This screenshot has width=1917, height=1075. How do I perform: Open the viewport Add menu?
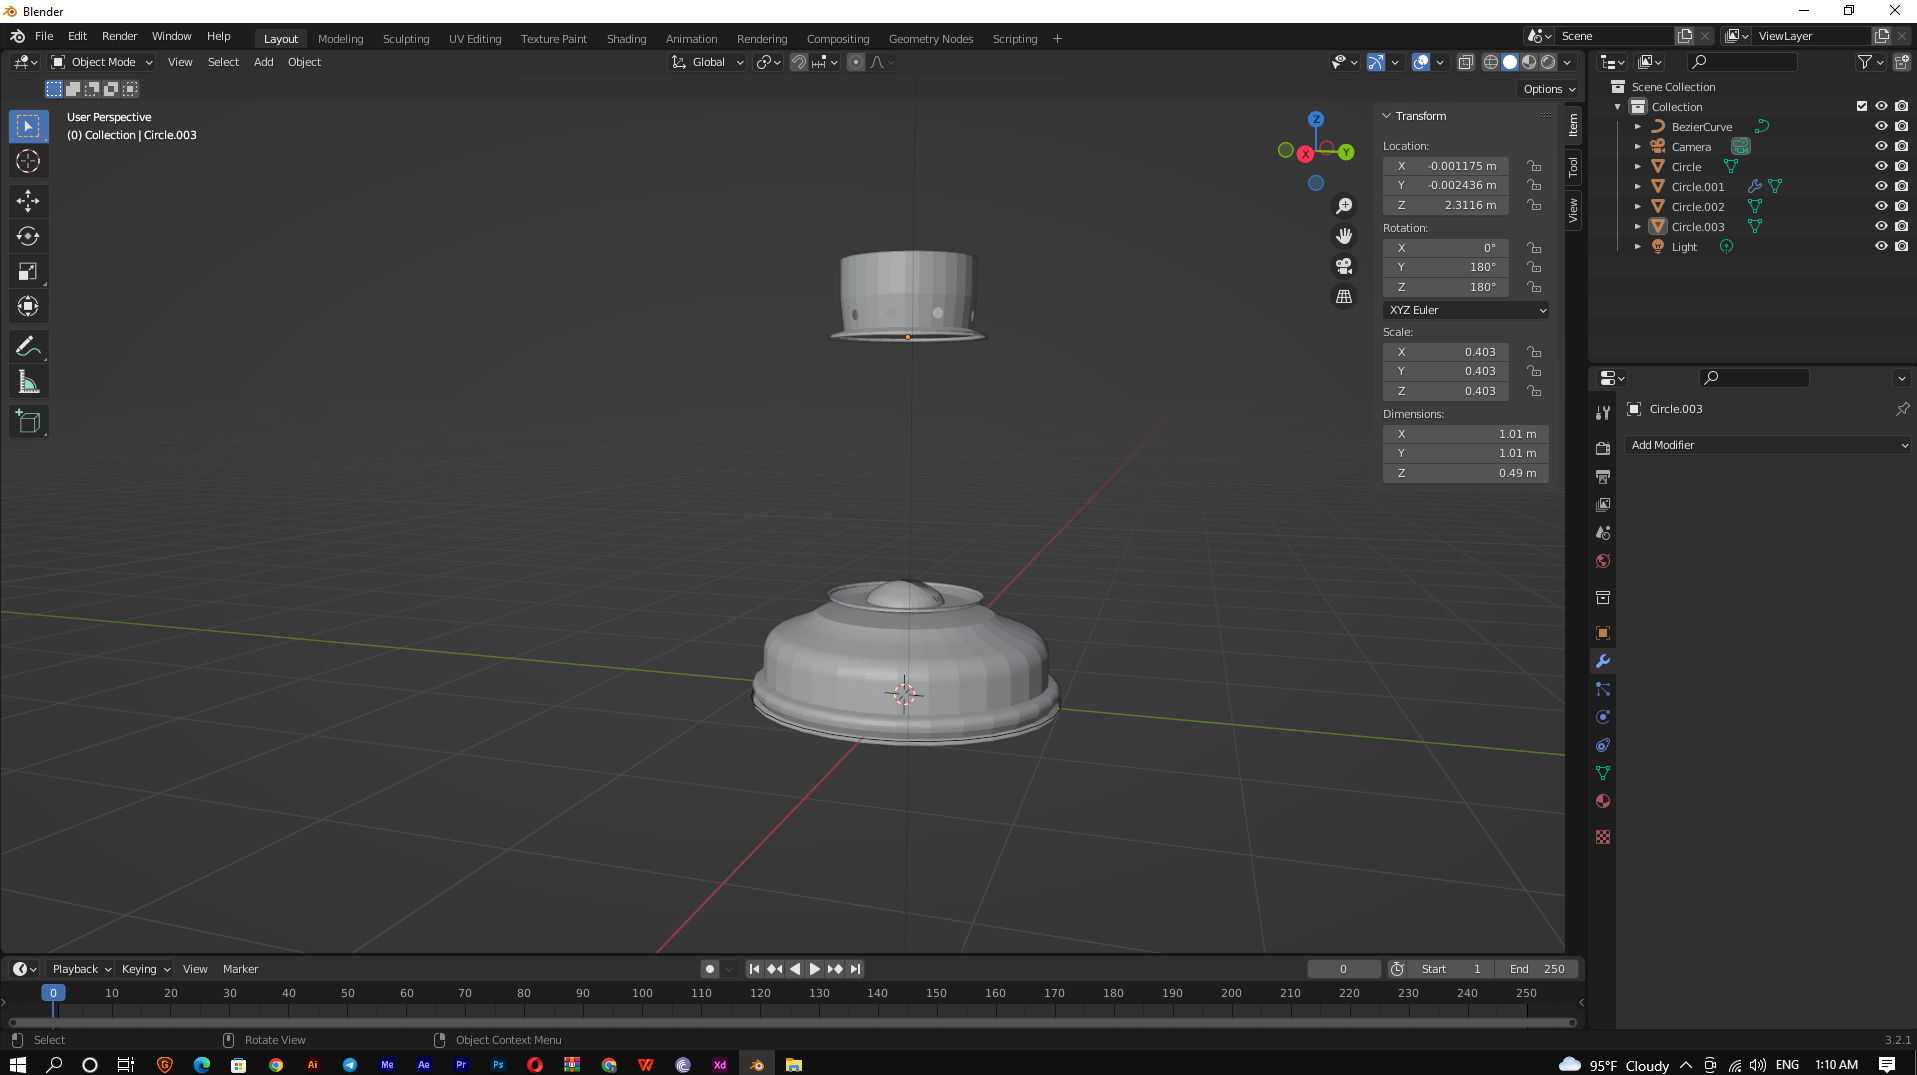[263, 62]
